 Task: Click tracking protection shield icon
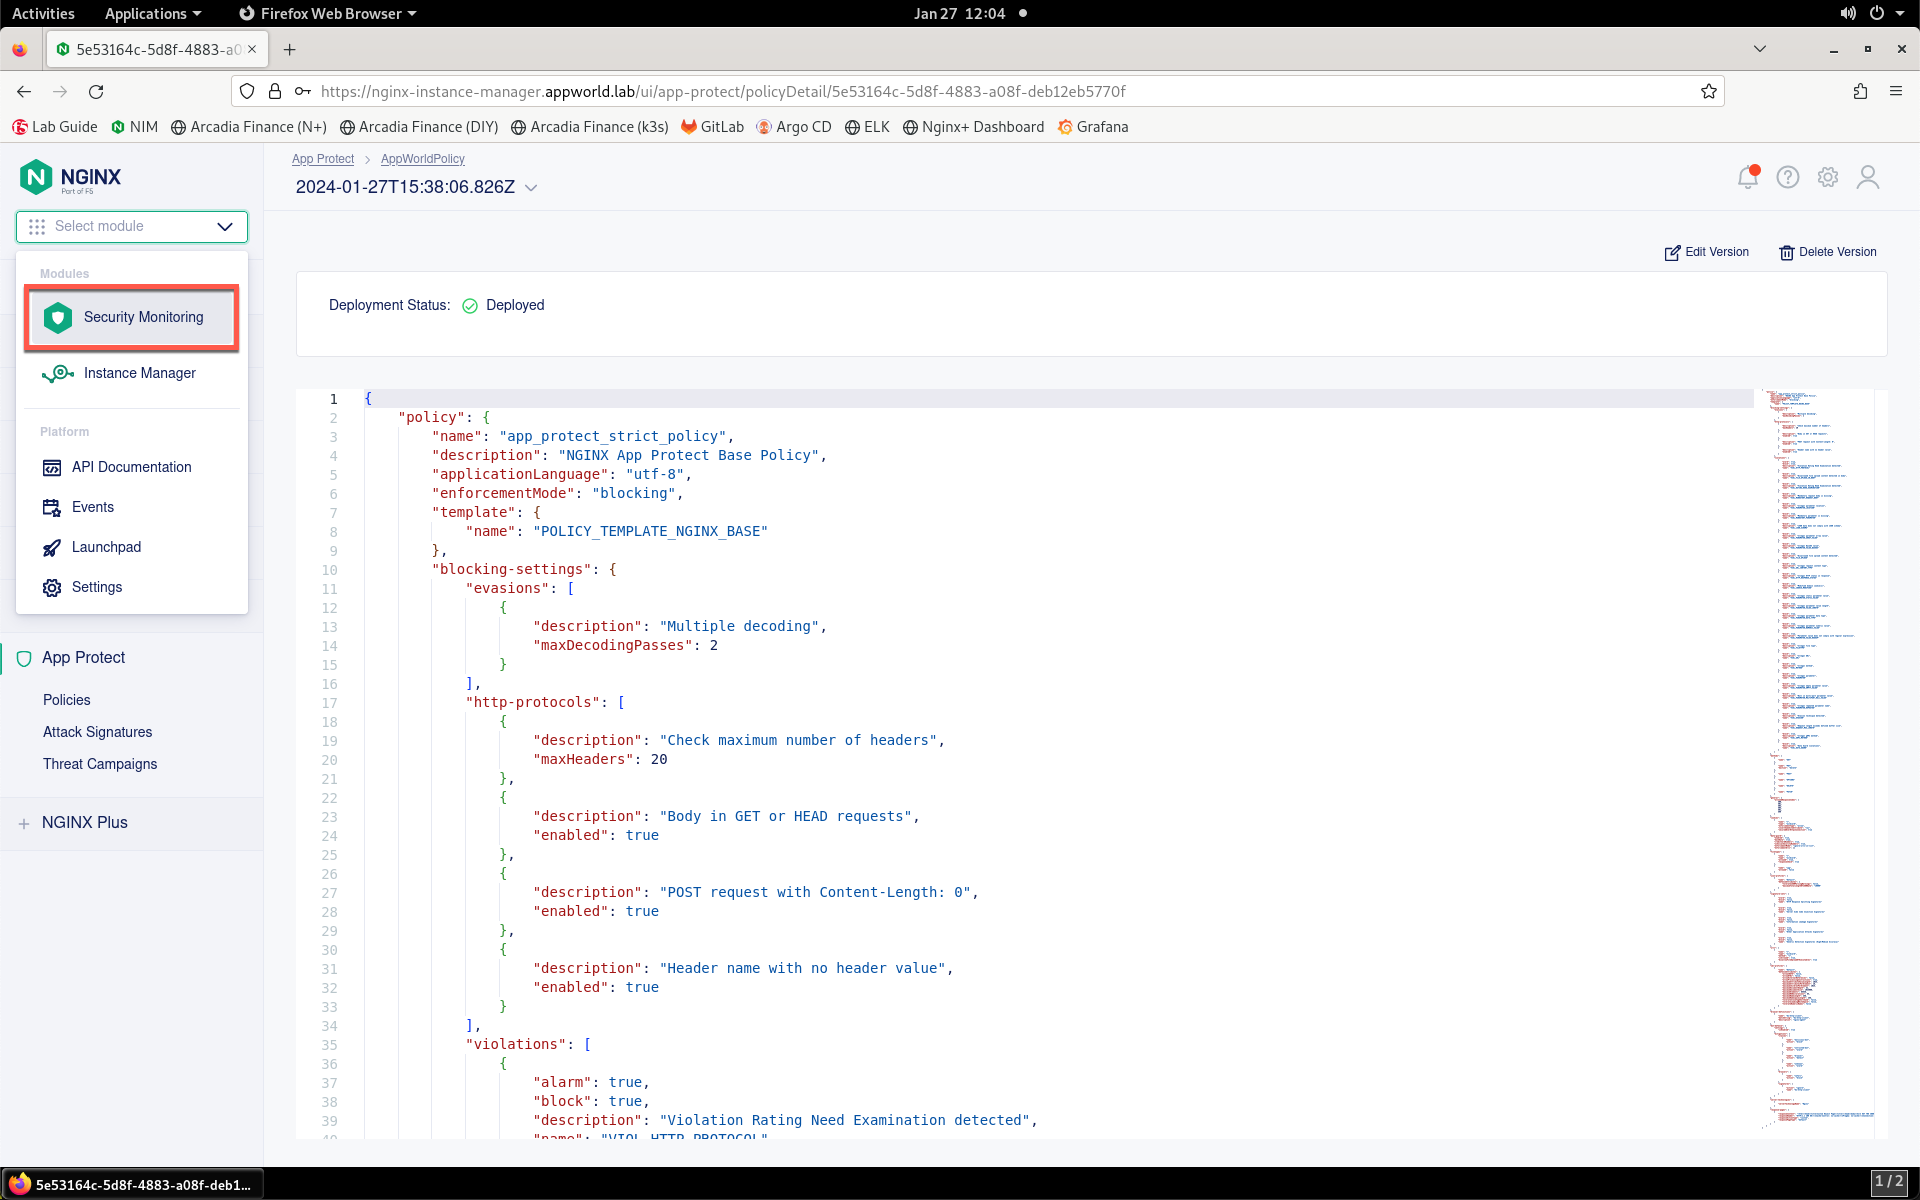[247, 91]
